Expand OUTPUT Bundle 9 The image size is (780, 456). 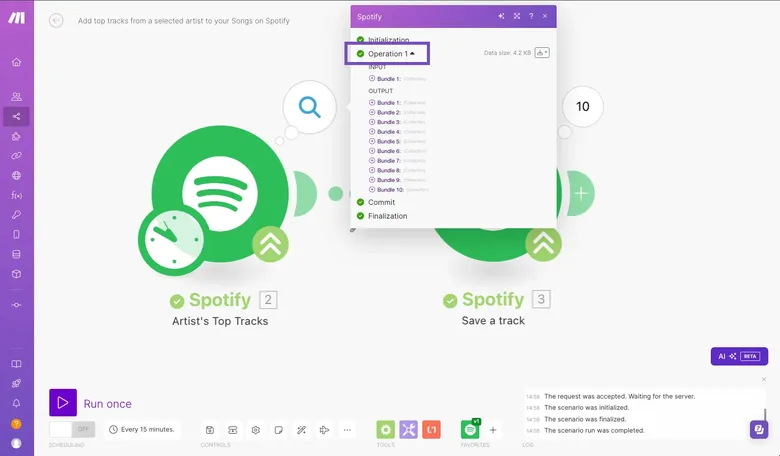pyautogui.click(x=372, y=180)
